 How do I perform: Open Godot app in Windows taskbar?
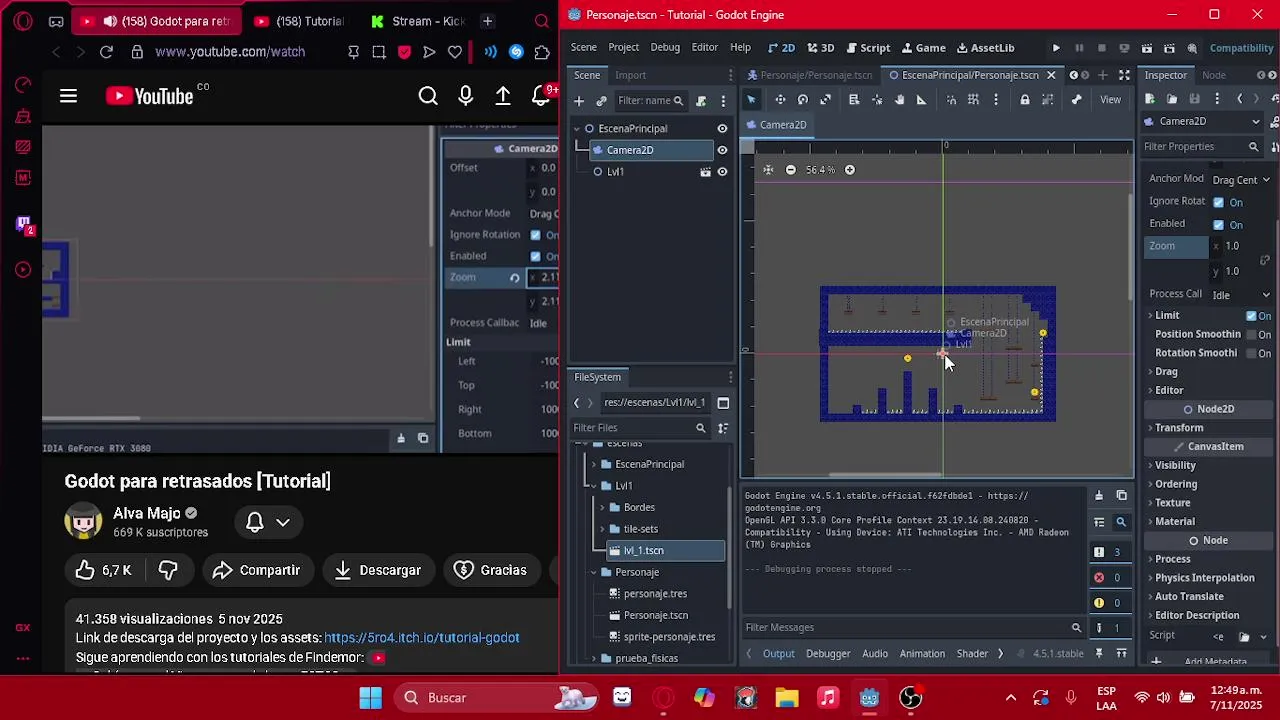[869, 698]
